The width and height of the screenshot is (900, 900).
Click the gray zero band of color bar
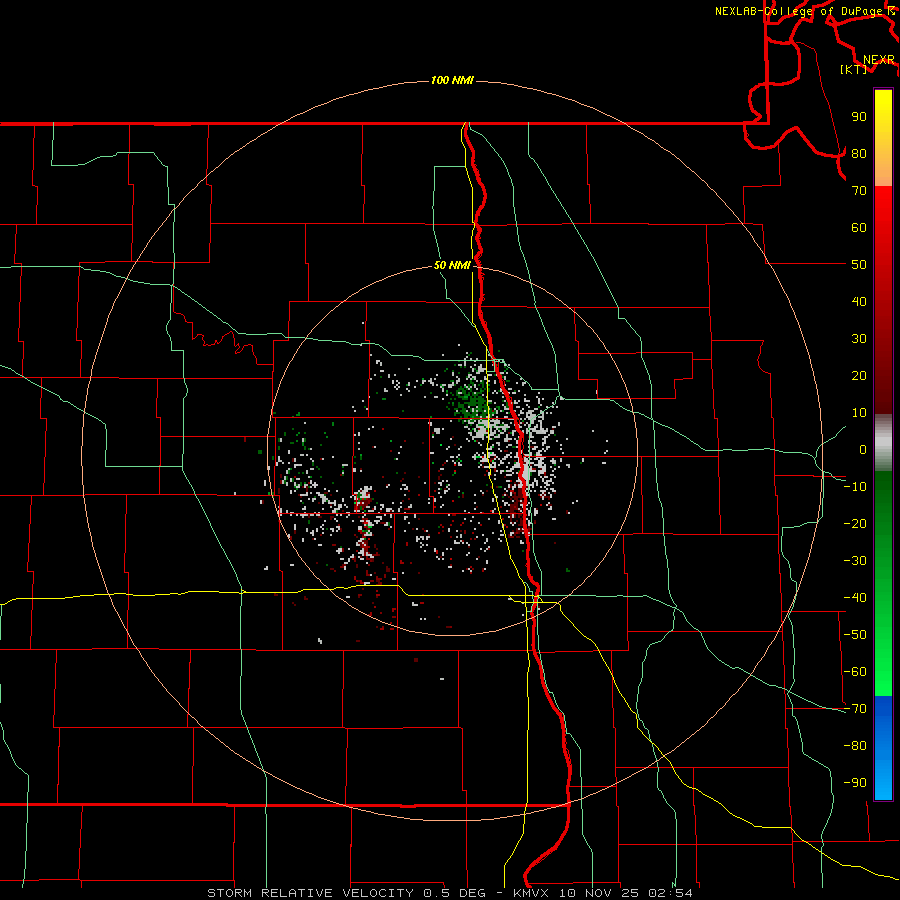[883, 443]
